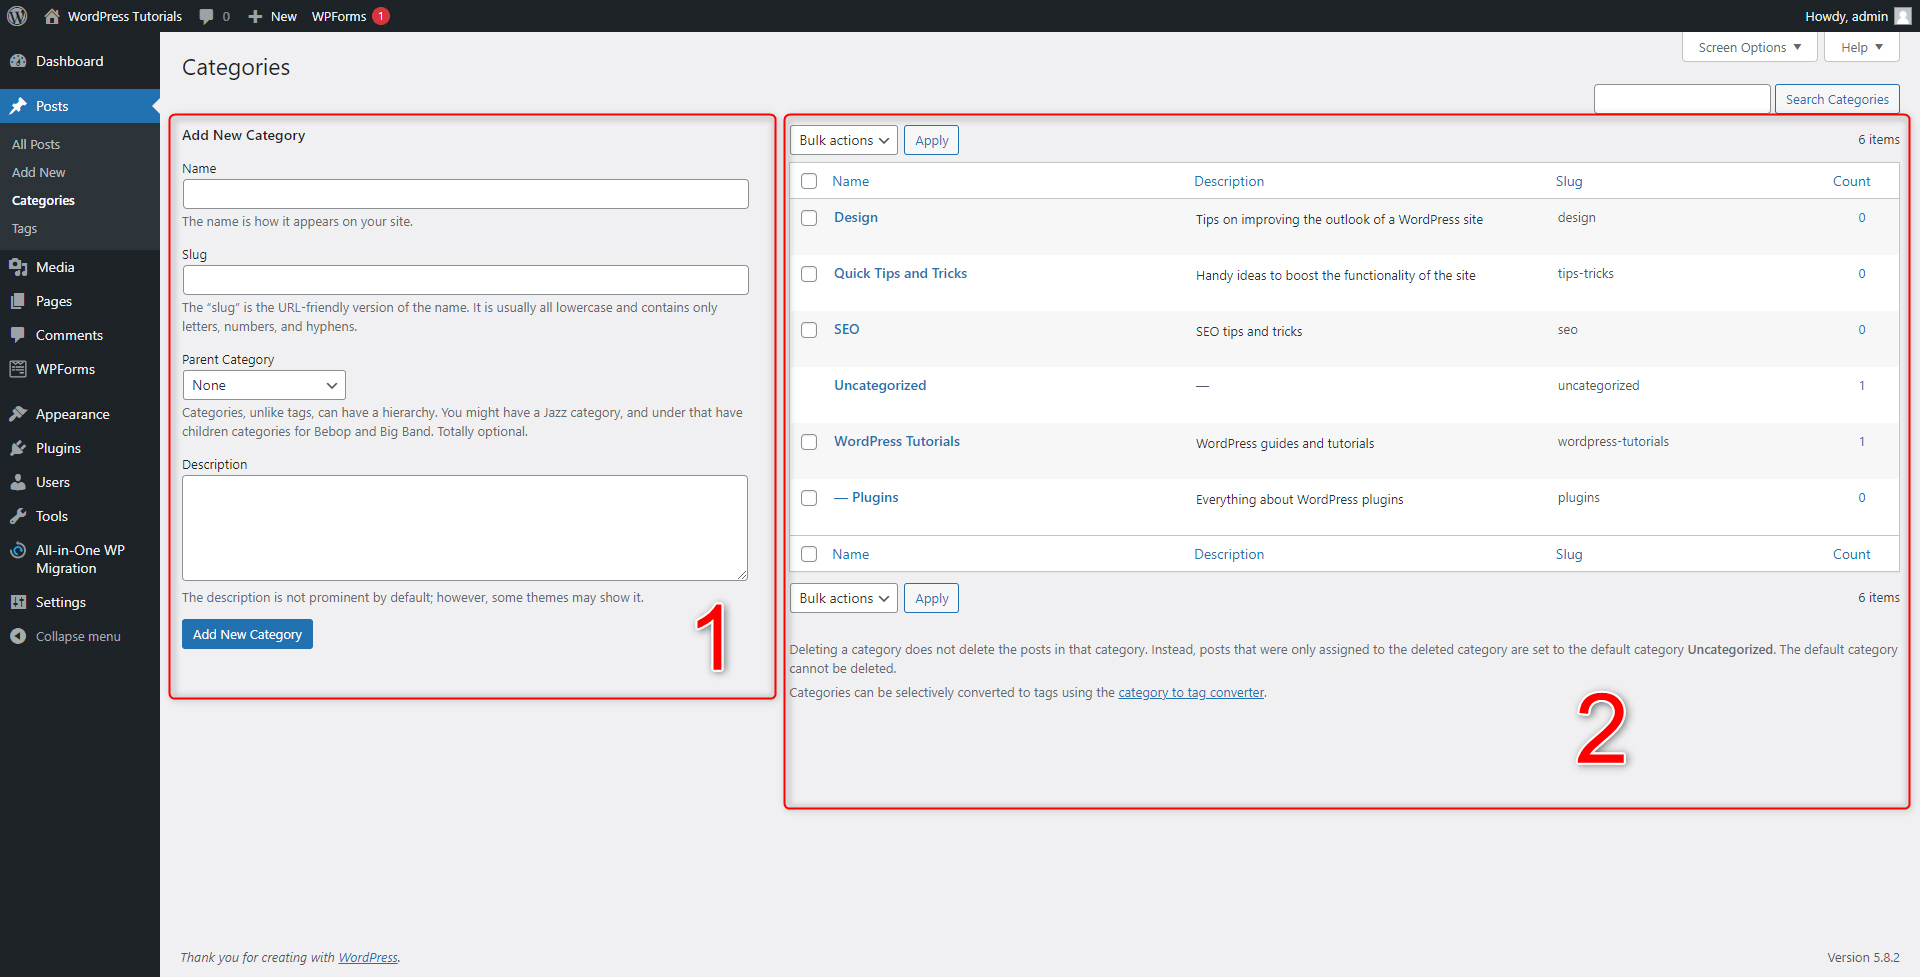Screen dimensions: 1920x977
Task: Open the WordPress Tutorials category link
Action: 897,441
